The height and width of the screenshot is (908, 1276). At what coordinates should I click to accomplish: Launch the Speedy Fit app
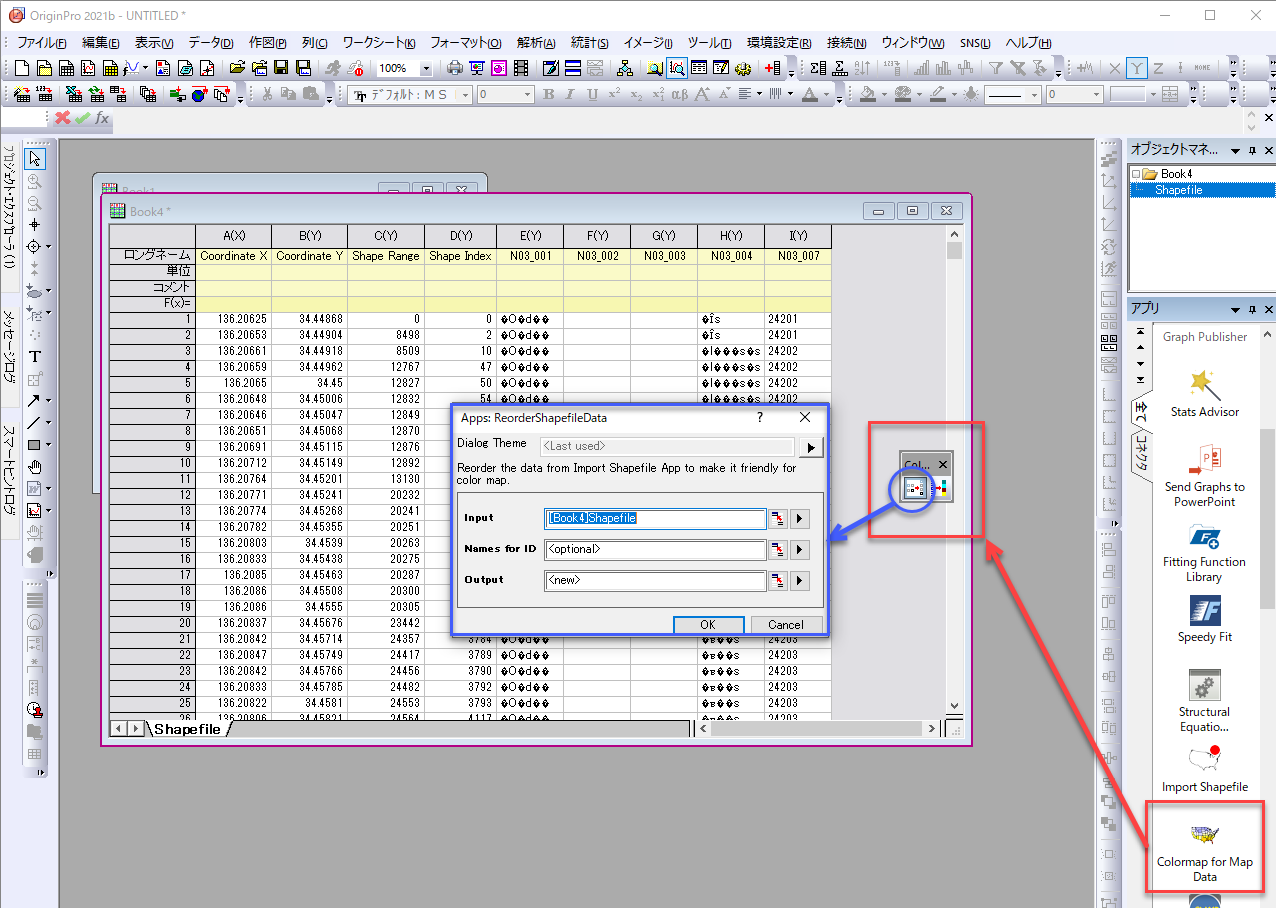tap(1205, 619)
